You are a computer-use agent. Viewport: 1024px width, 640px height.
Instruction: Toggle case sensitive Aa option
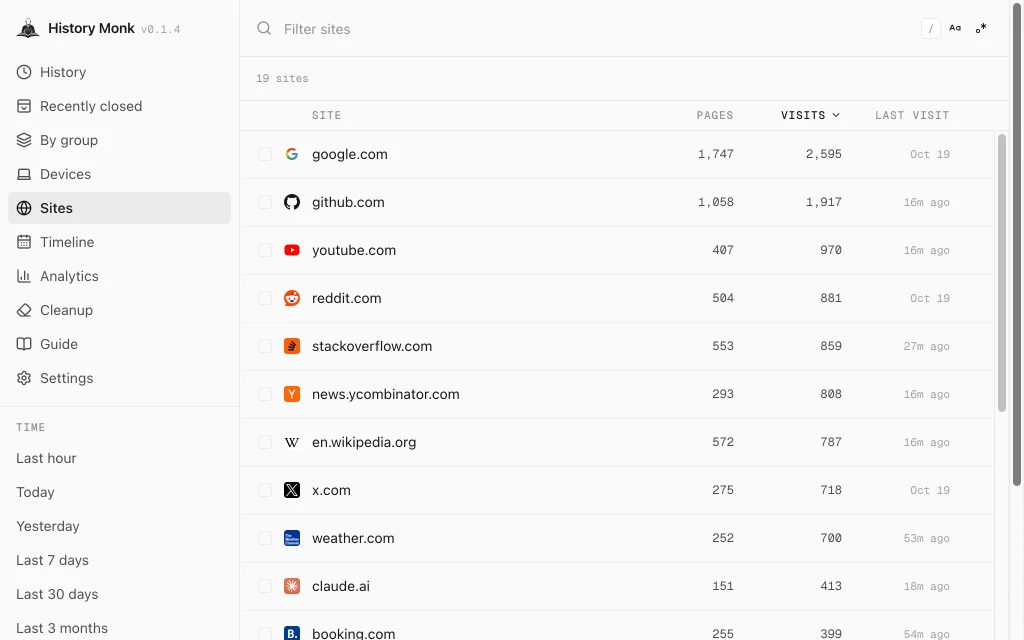[955, 28]
